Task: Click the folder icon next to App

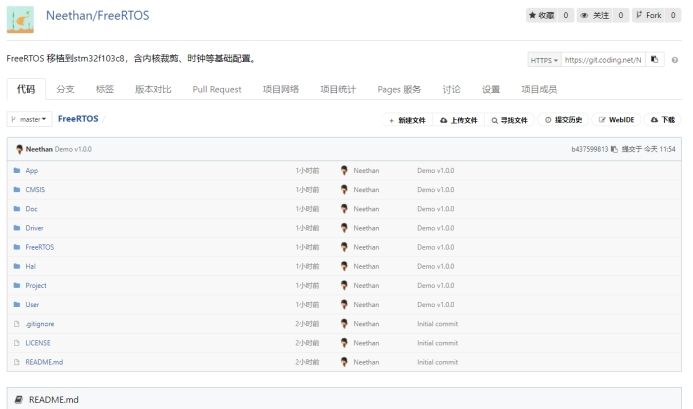Action: click(x=17, y=170)
